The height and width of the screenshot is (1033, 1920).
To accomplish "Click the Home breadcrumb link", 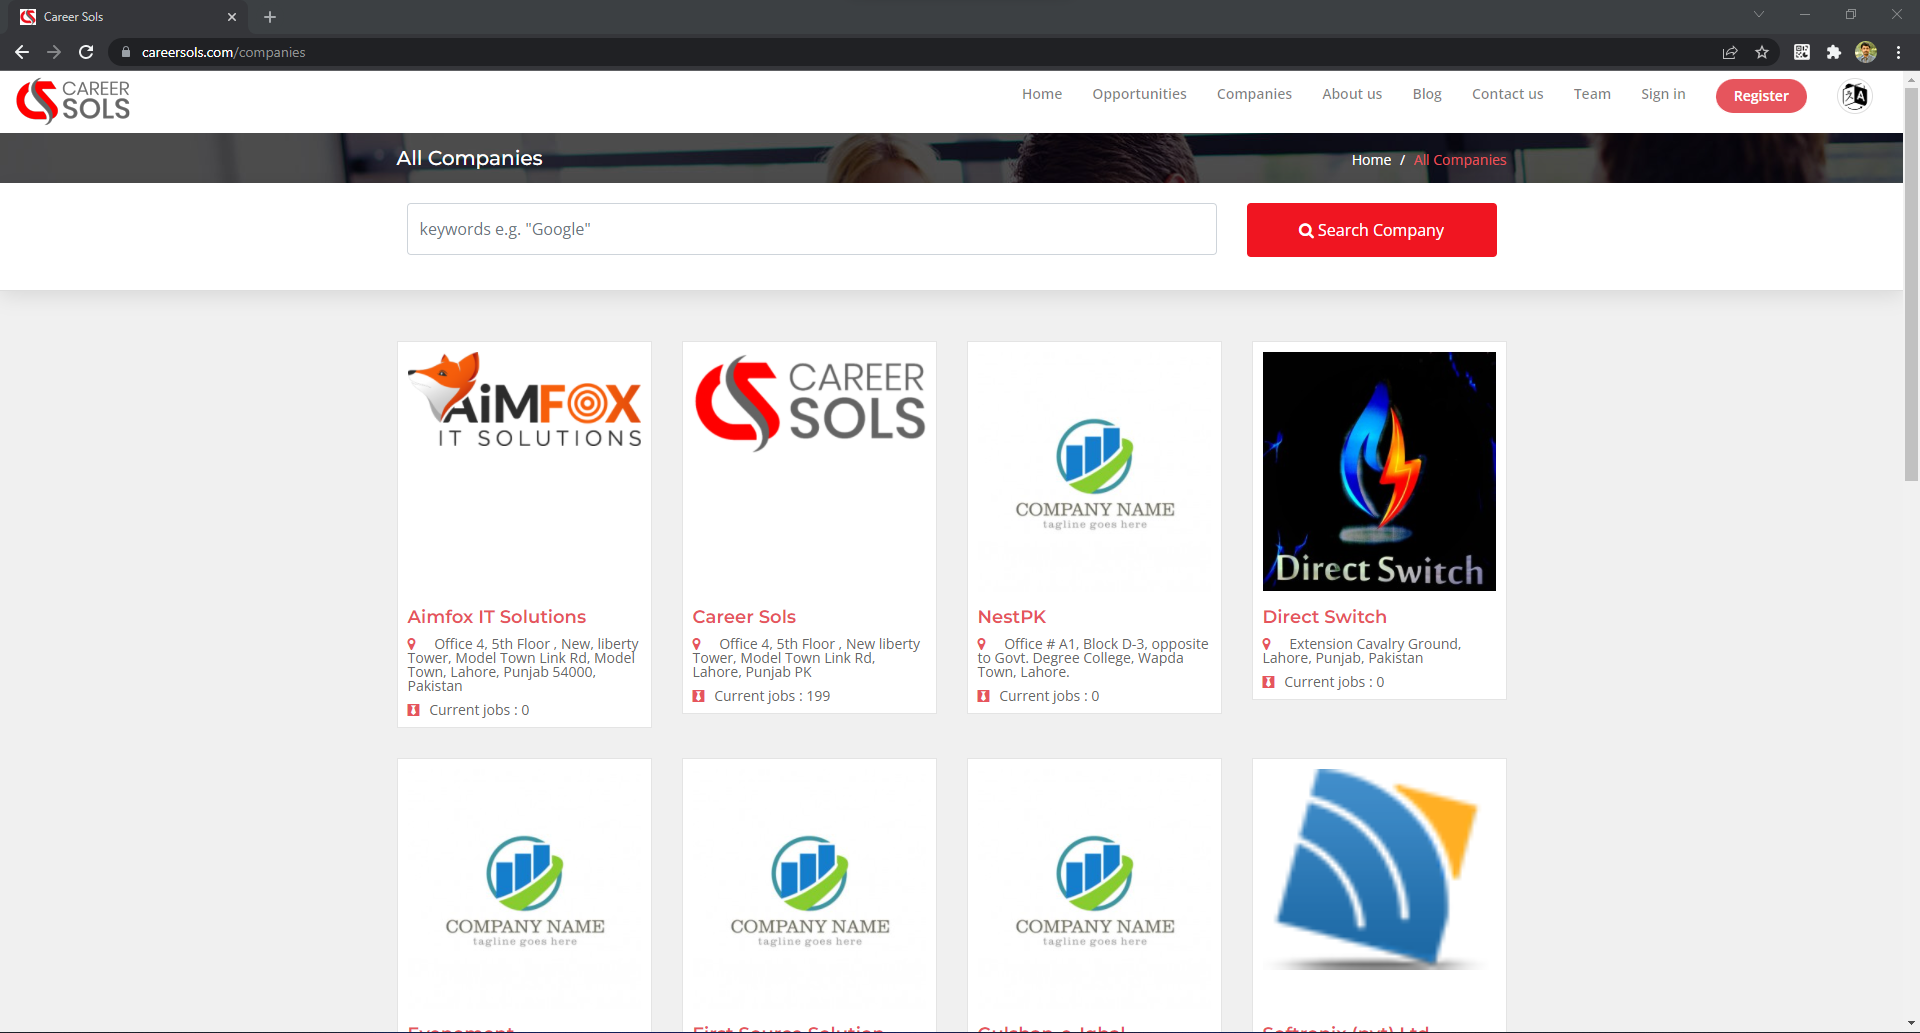I will (1371, 160).
